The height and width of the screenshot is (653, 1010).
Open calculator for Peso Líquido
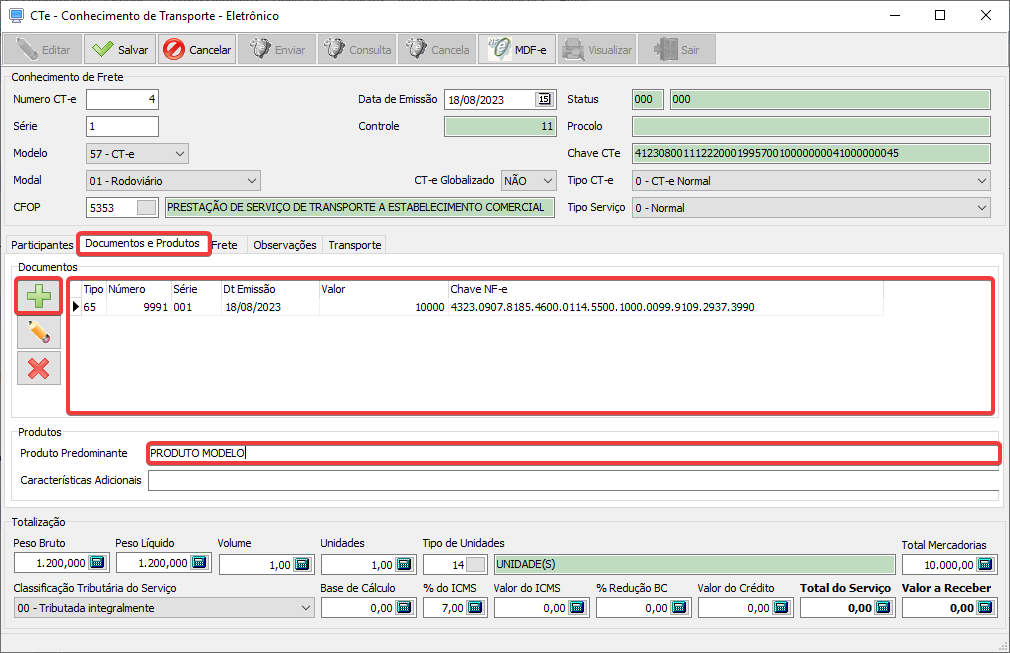pyautogui.click(x=200, y=563)
